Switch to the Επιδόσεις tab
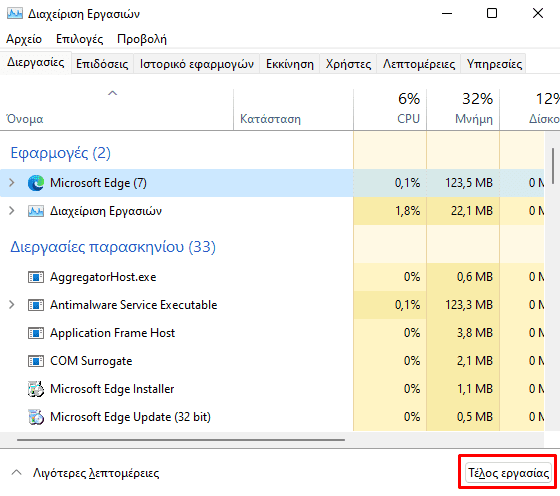Image resolution: width=560 pixels, height=496 pixels. [x=102, y=64]
